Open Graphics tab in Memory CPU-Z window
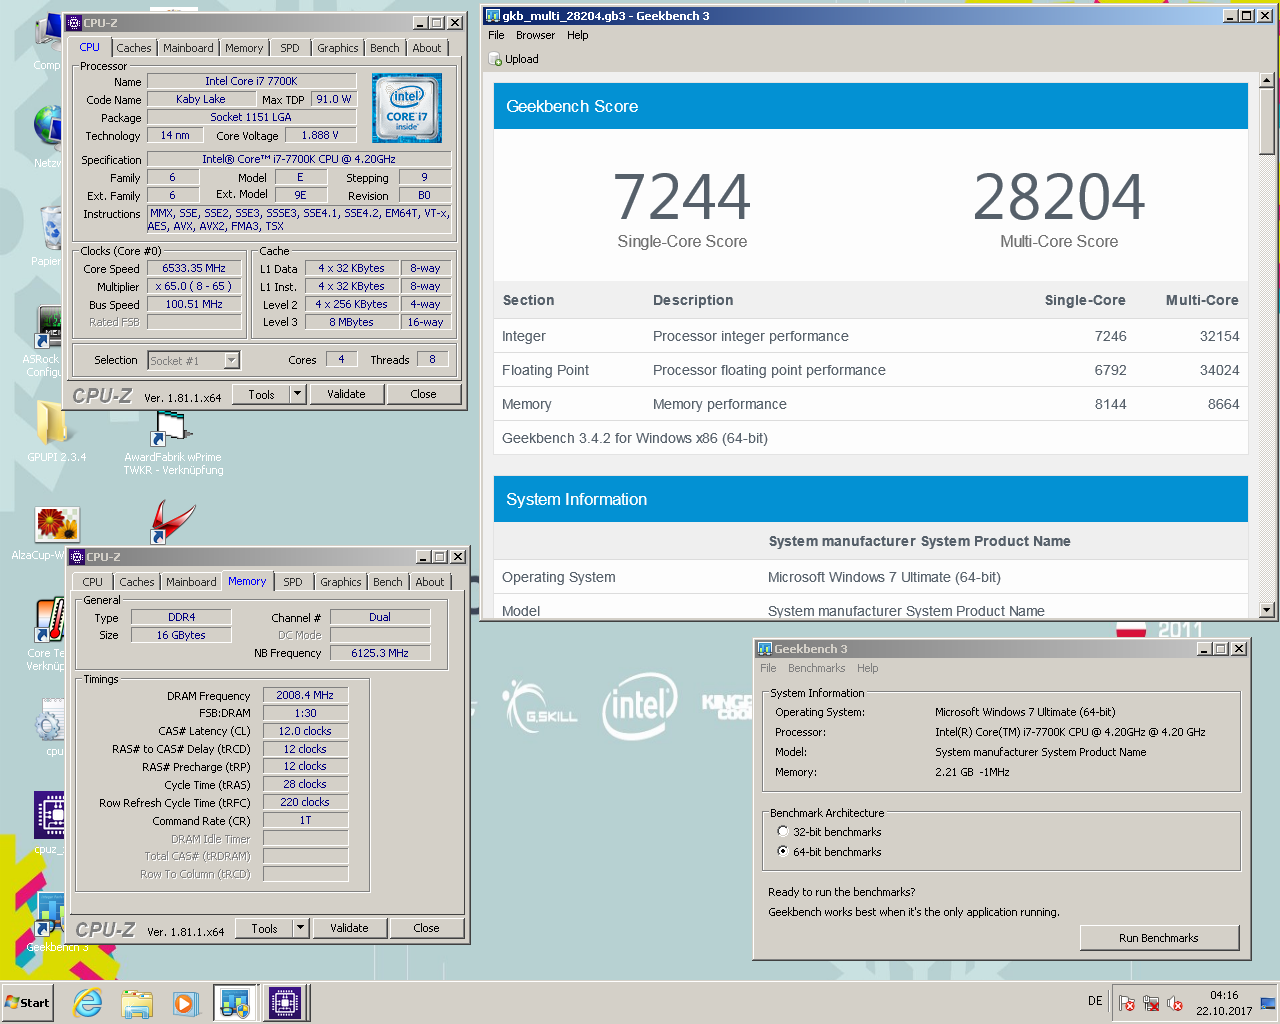 [341, 582]
